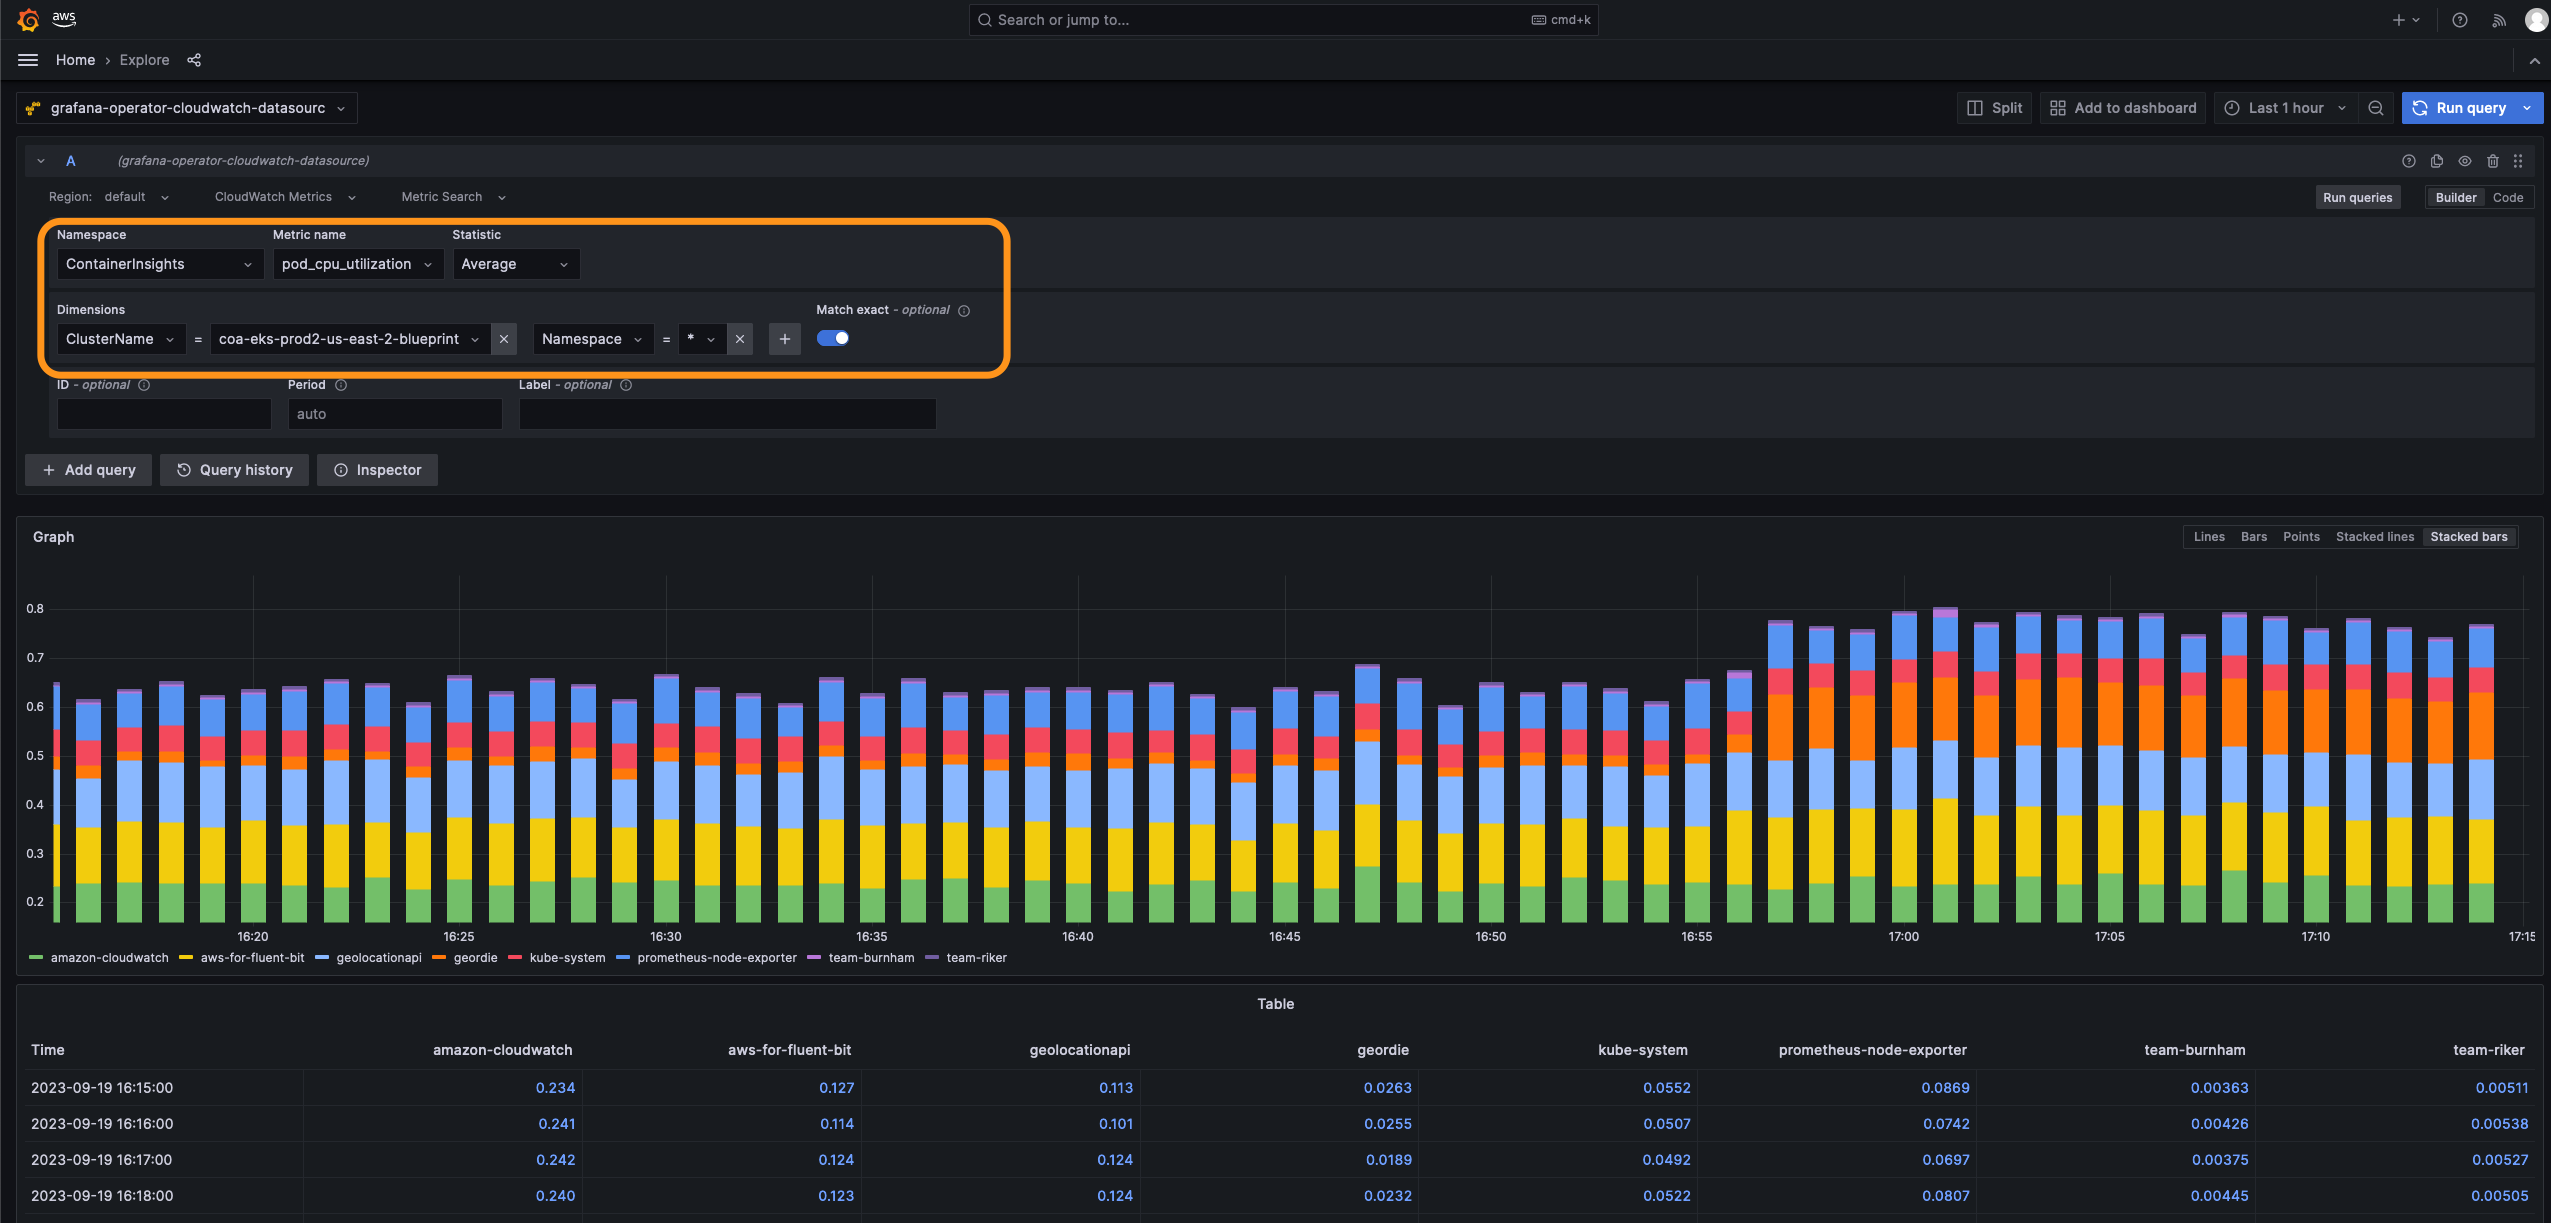Collapse query row A with the chevron
This screenshot has width=2551, height=1223.
pos(41,161)
